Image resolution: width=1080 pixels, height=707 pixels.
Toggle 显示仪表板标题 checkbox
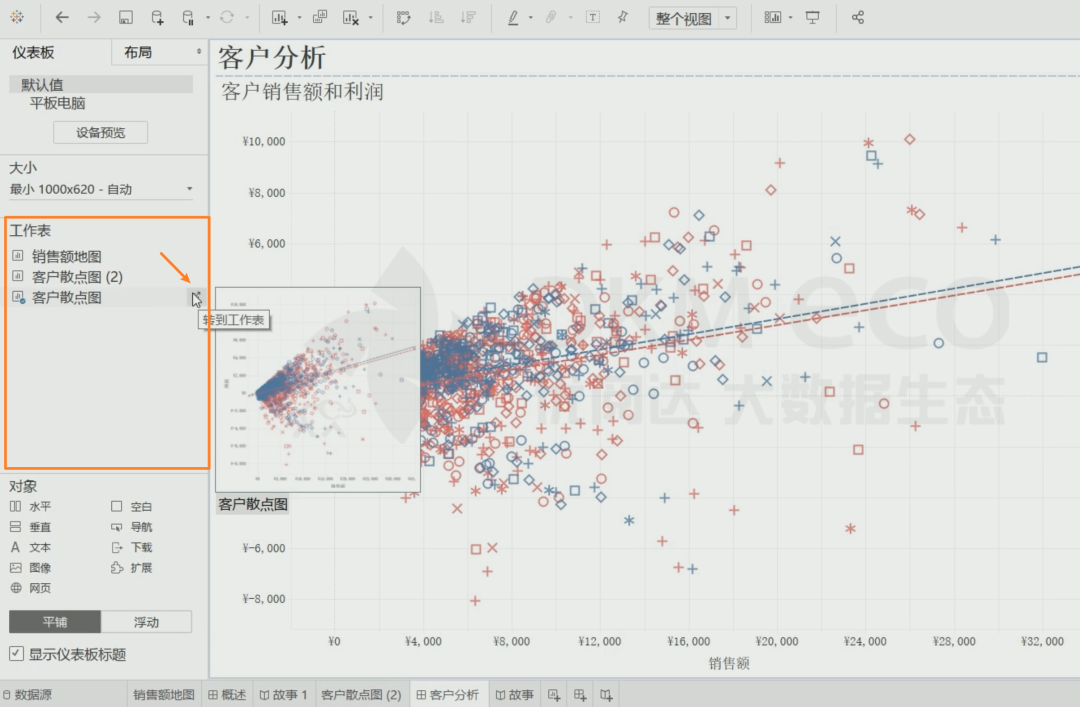click(16, 654)
